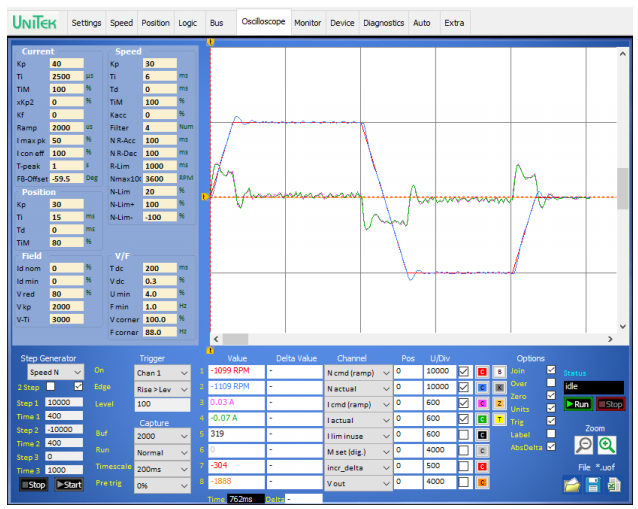Click the yellow T trigger icon
Screen dimensions: 638x509
click(499, 419)
